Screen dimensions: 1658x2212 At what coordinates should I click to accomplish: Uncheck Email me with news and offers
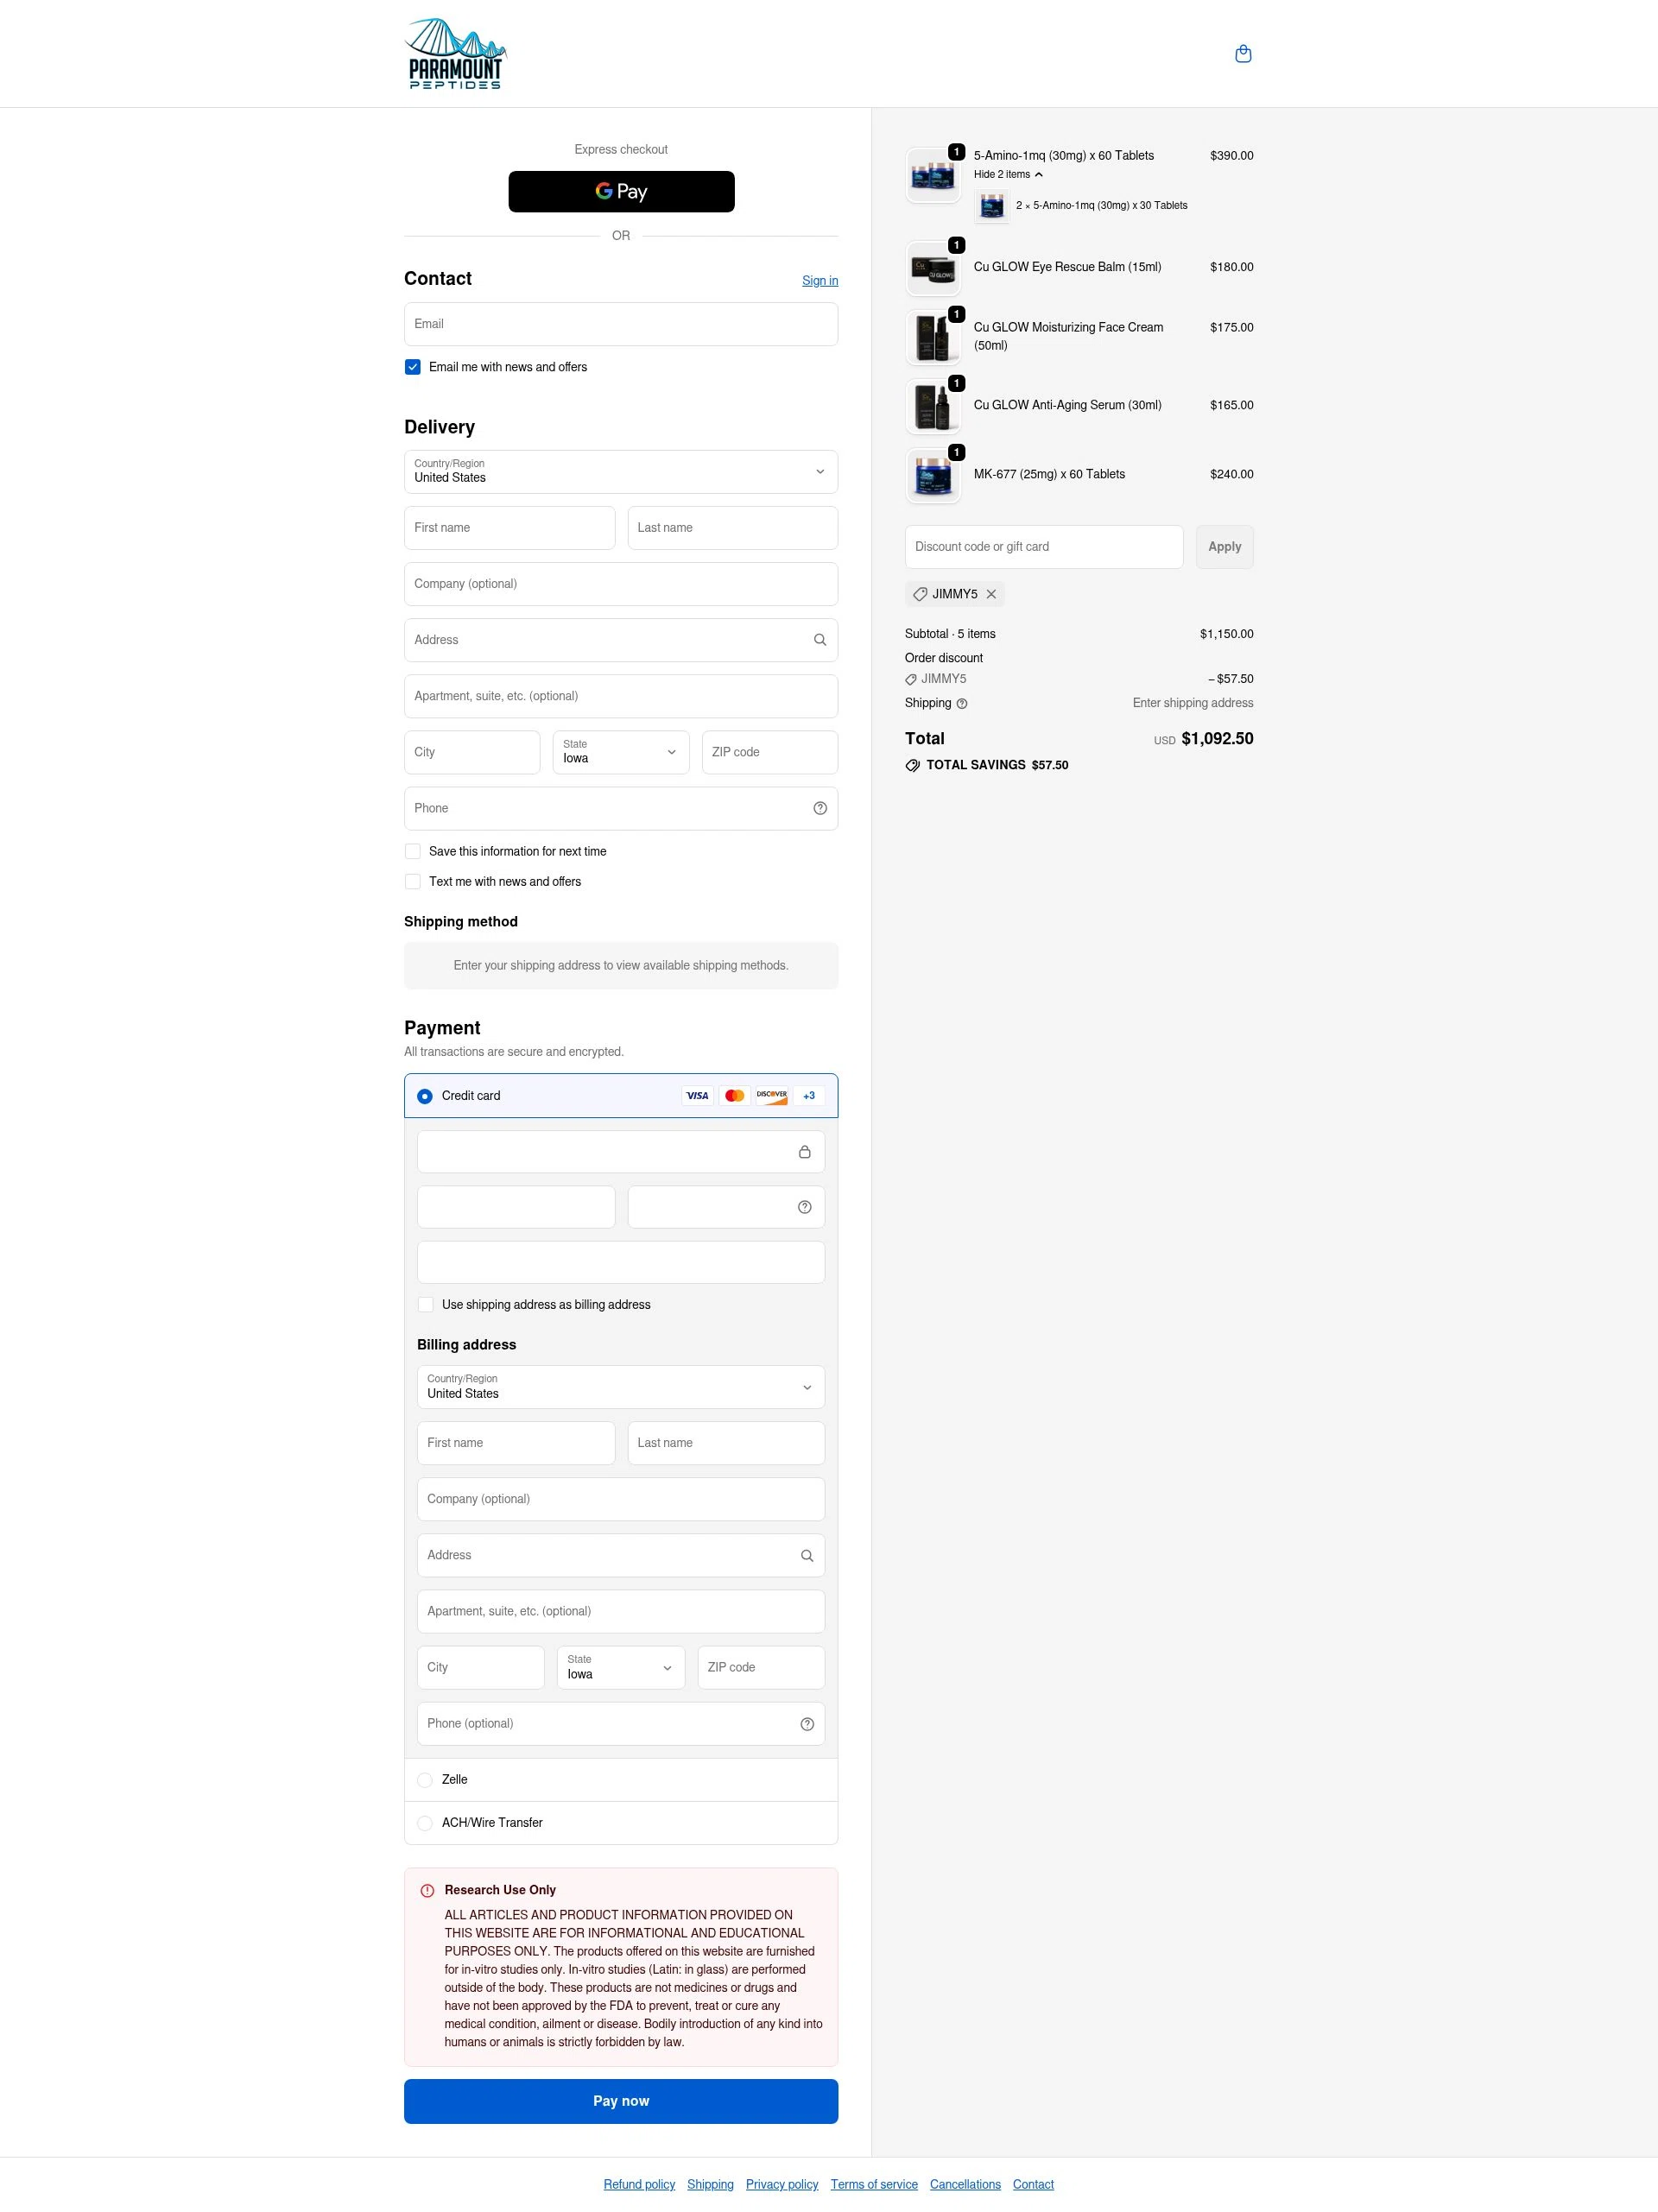(412, 367)
